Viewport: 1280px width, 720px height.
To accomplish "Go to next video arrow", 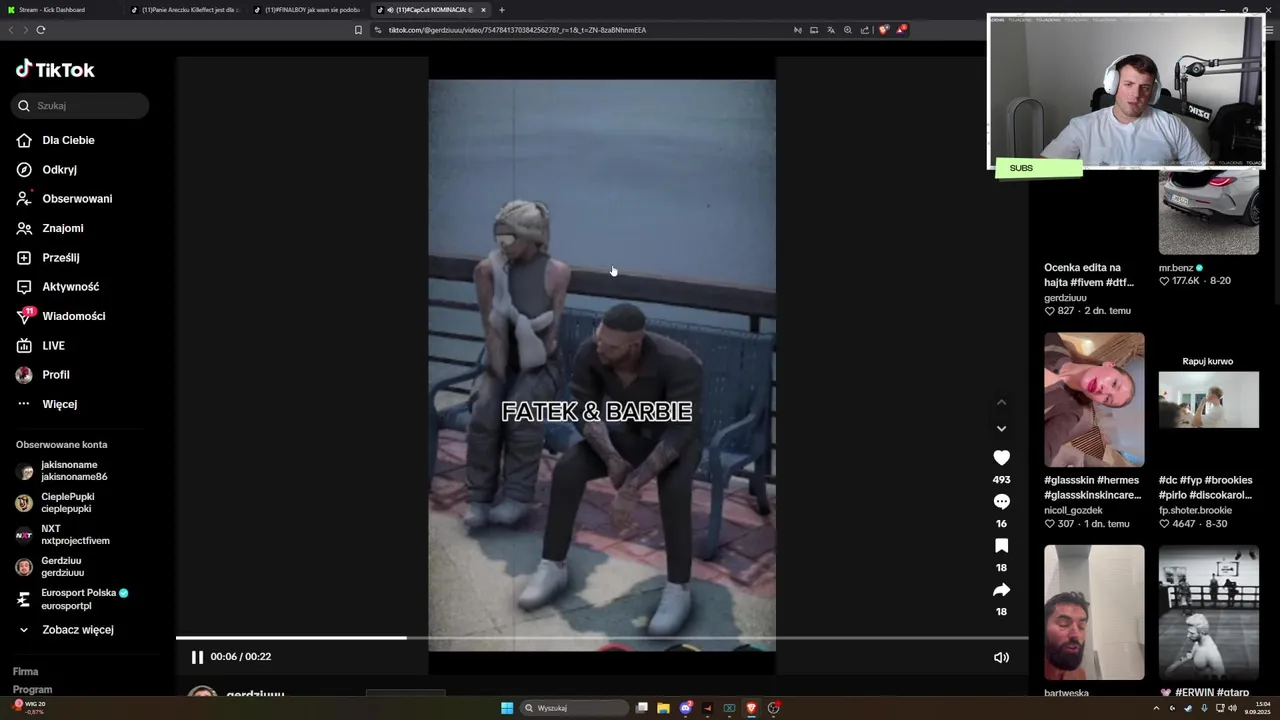I will (x=1001, y=428).
